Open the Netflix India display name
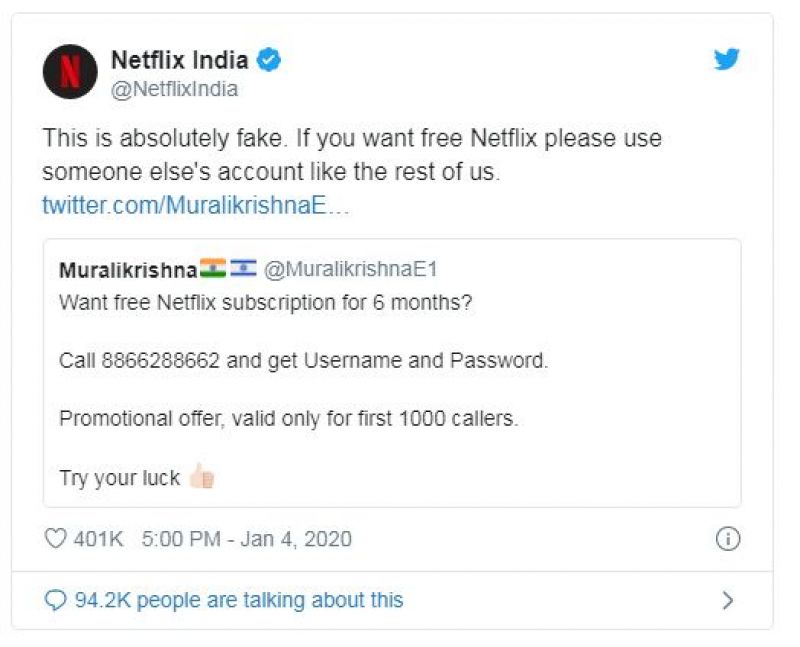800x647 pixels. (179, 60)
